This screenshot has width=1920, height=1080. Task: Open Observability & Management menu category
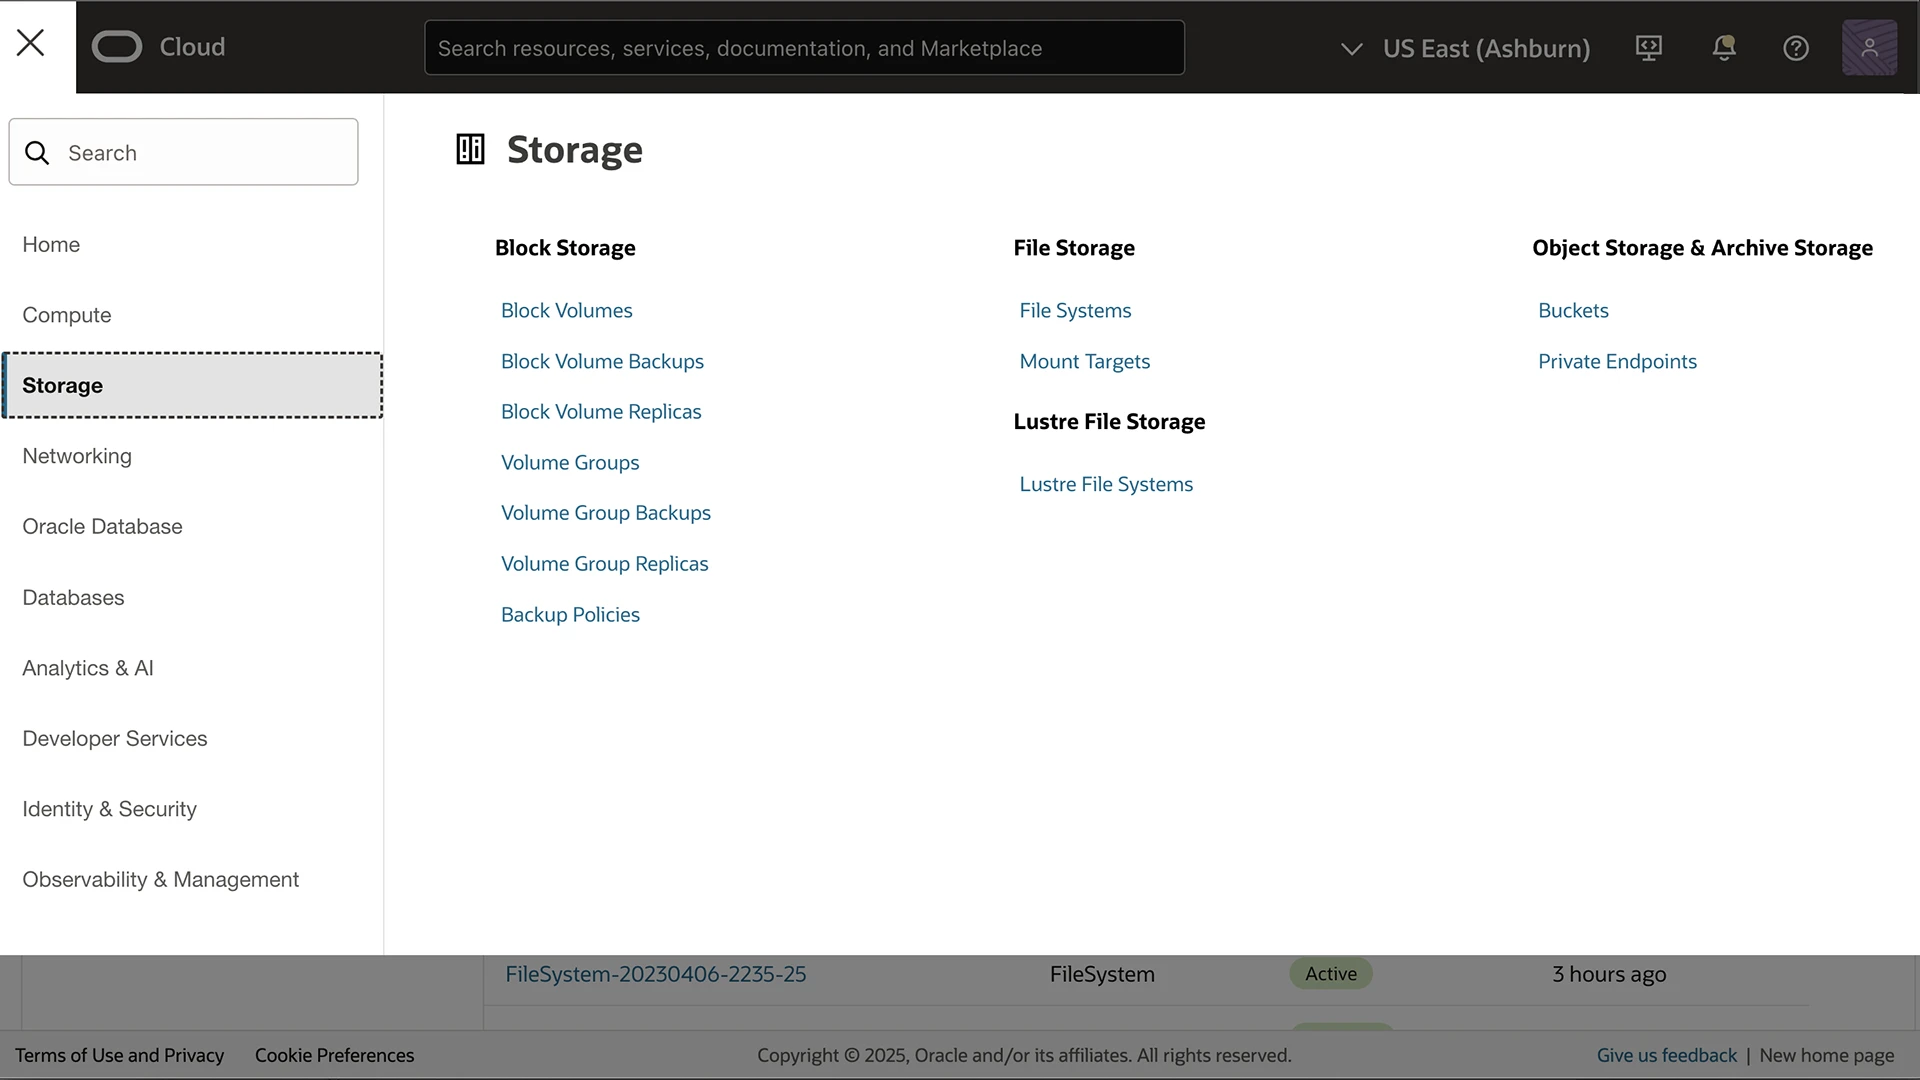(160, 880)
